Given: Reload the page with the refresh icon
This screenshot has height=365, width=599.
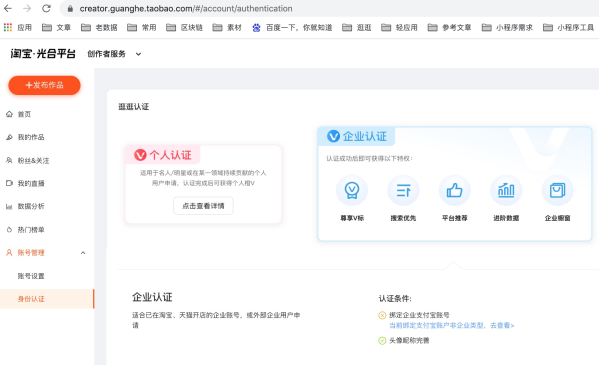Looking at the screenshot, I should point(46,8).
